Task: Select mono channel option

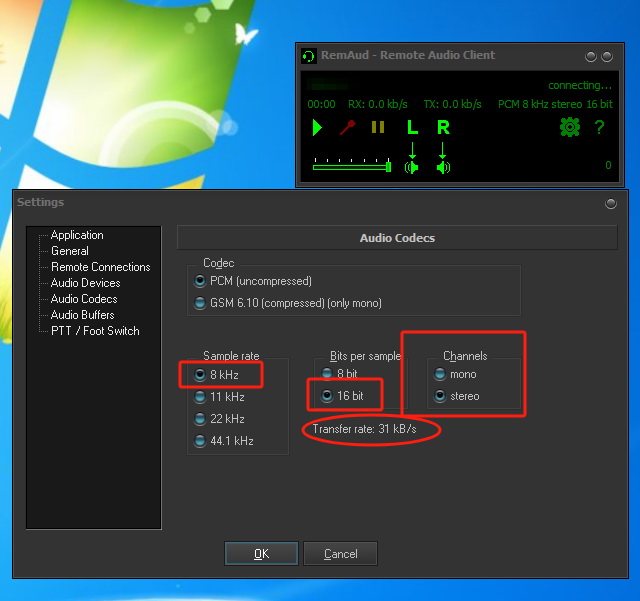Action: 455,374
